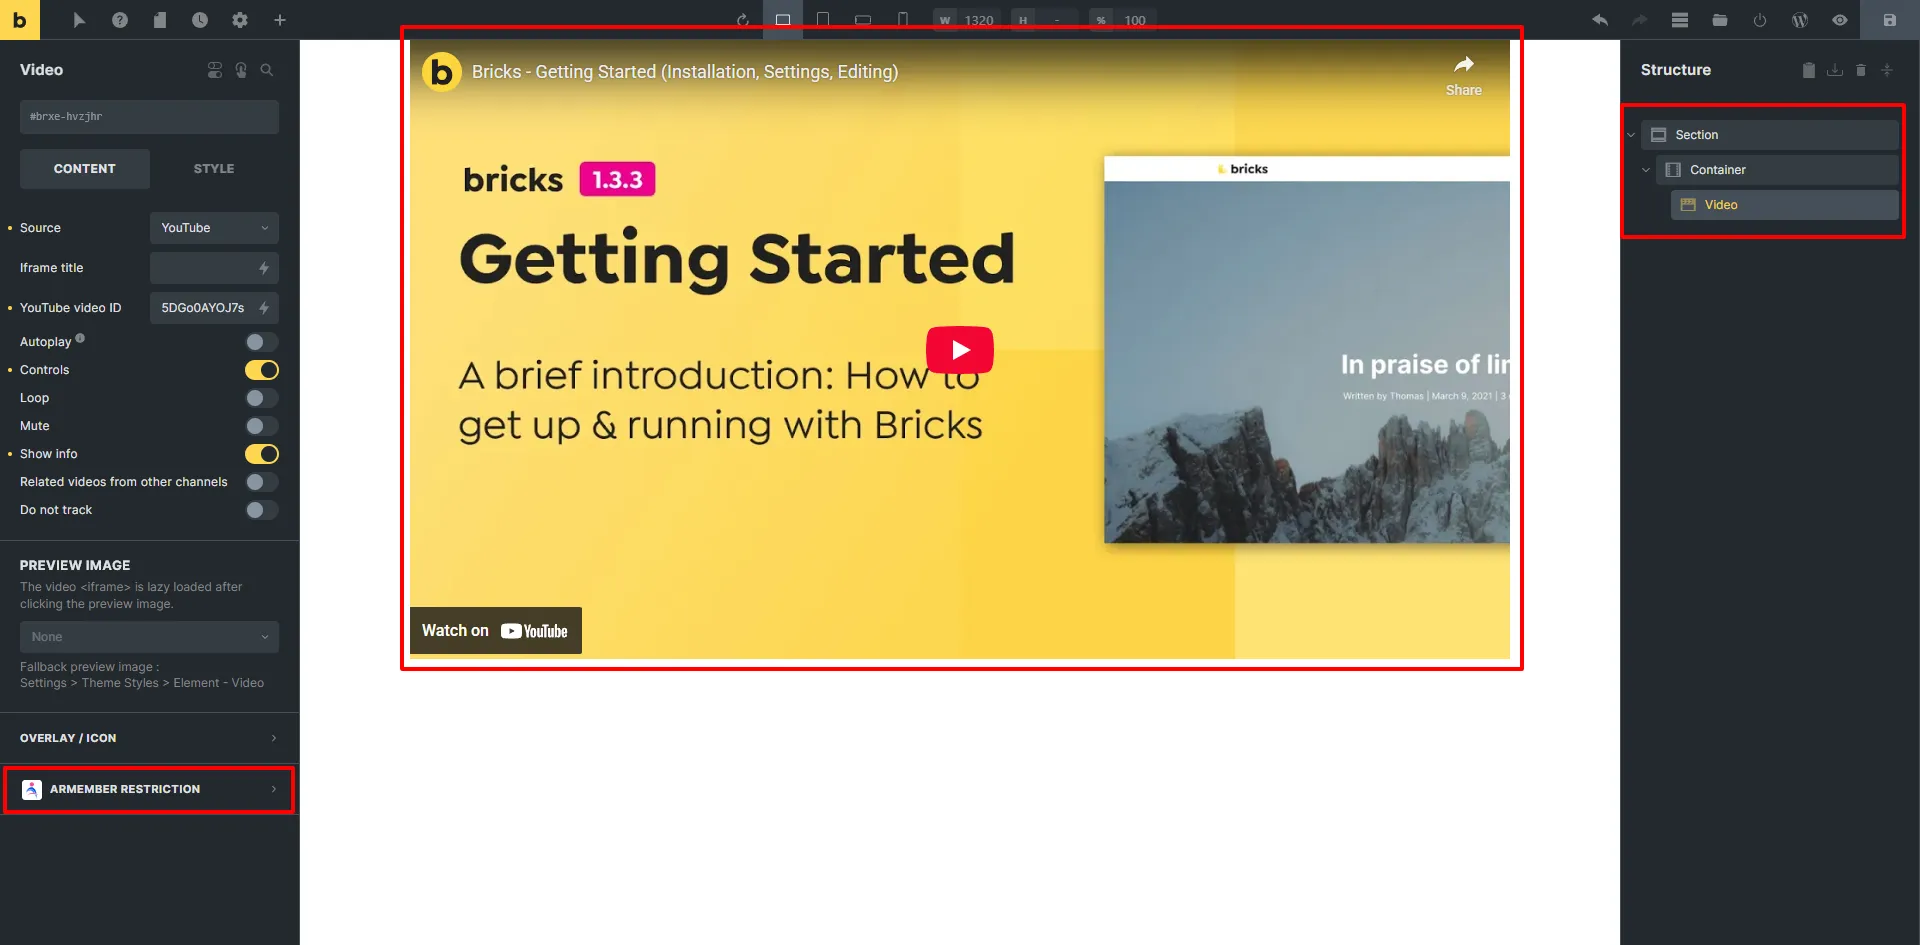This screenshot has height=945, width=1920.
Task: Enable Autoplay for the video
Action: pyautogui.click(x=261, y=342)
